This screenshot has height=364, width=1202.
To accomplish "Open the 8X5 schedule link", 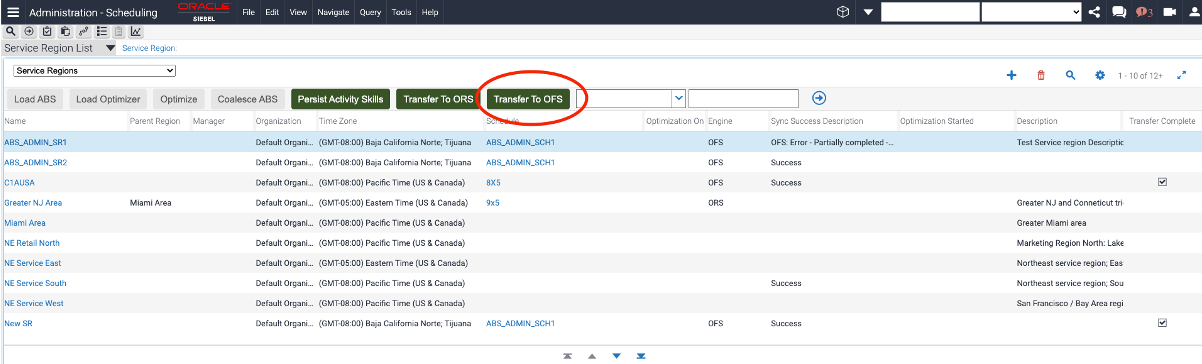I will click(x=493, y=183).
